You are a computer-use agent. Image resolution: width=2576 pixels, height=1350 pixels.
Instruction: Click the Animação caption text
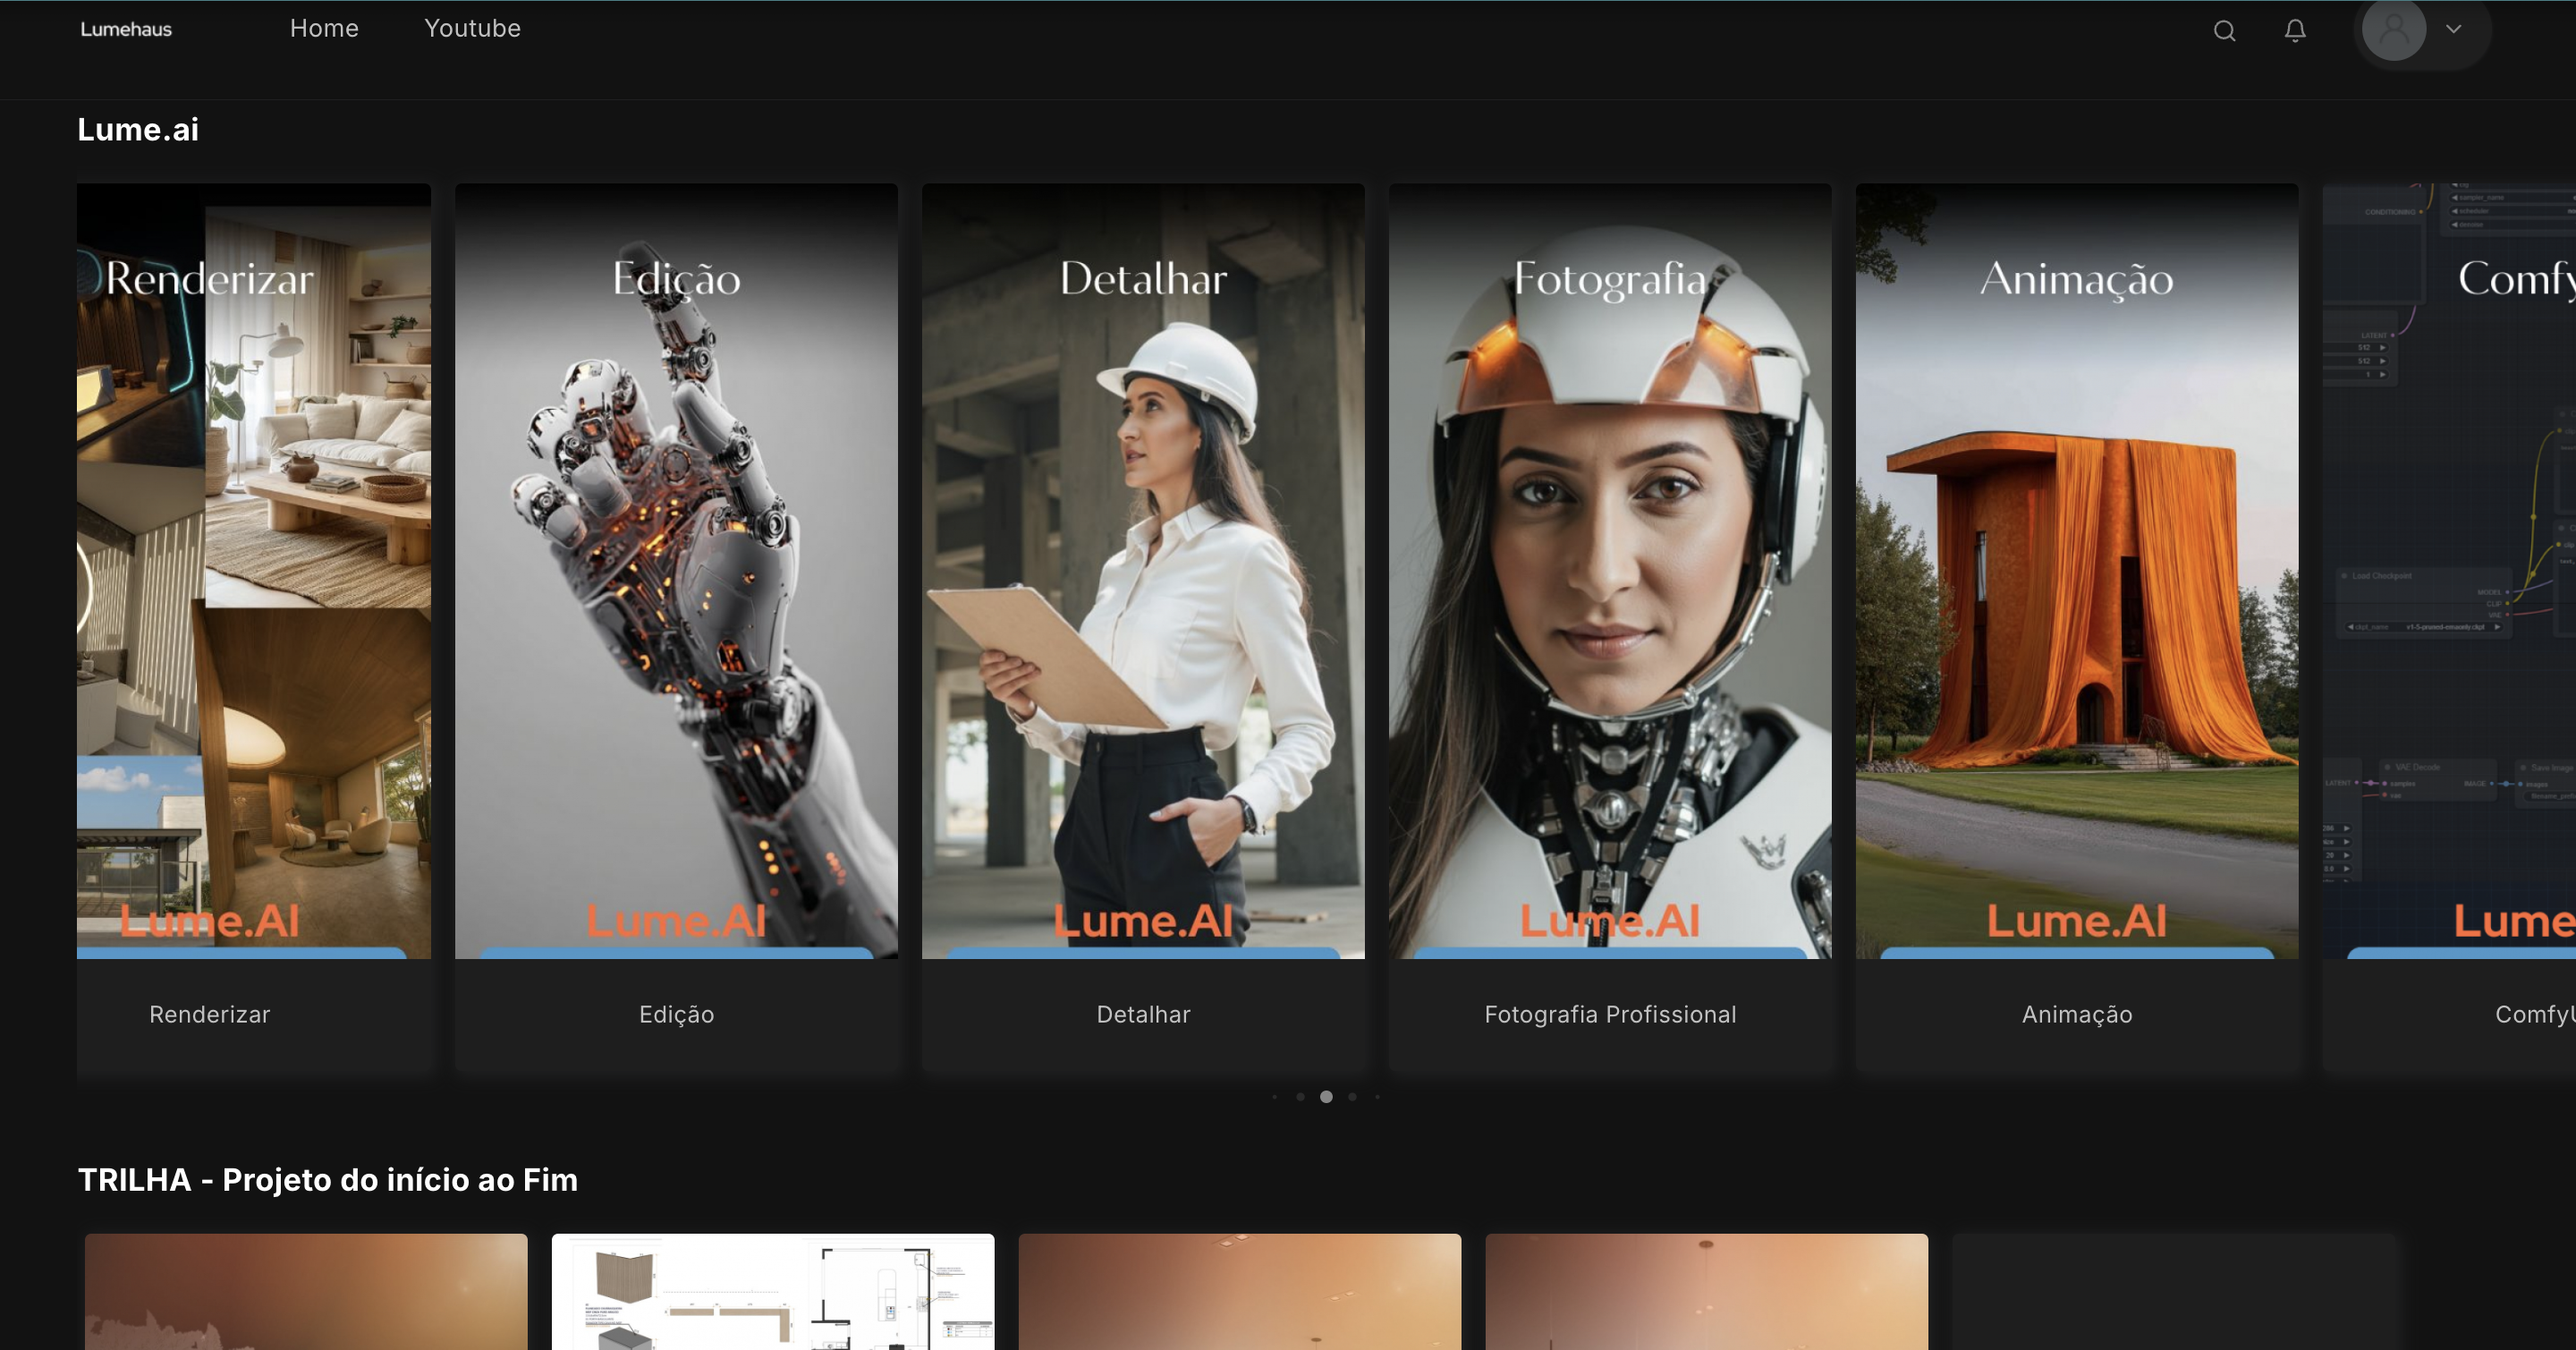(2077, 1014)
